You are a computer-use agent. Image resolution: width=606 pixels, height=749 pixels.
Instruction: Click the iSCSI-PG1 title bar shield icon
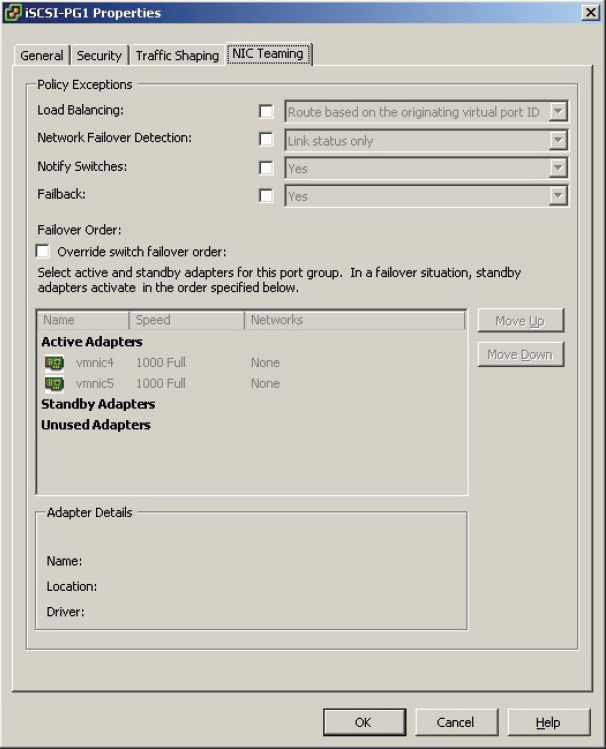13,13
